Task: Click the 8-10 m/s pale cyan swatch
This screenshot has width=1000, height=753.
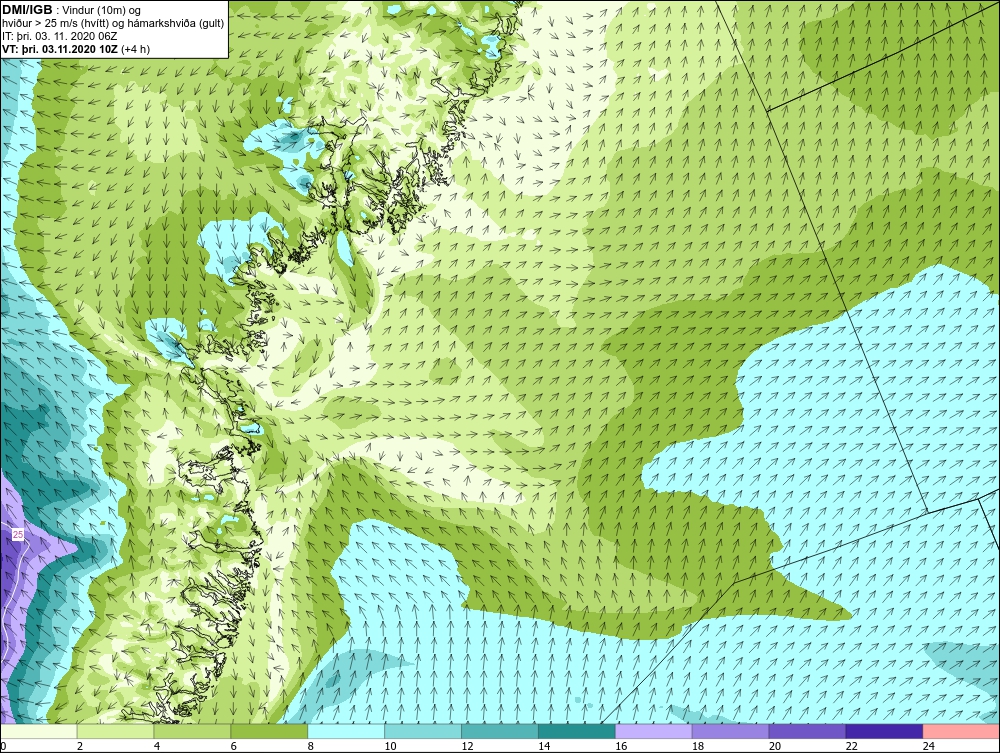Action: 346,731
